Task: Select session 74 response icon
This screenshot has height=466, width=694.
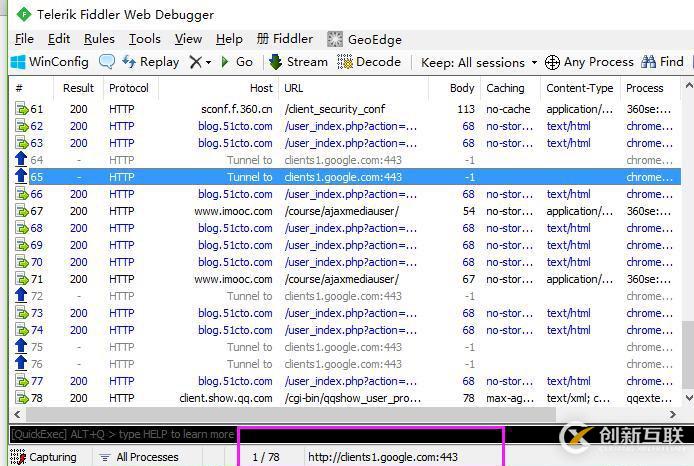Action: 22,330
